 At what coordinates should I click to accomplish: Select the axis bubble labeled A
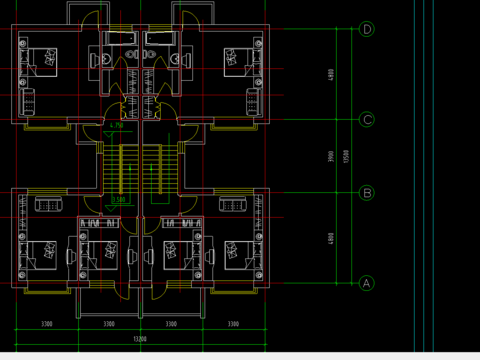click(366, 283)
